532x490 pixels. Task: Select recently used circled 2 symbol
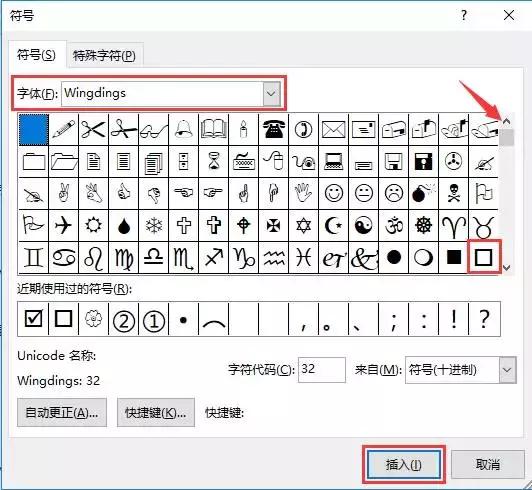tap(124, 319)
